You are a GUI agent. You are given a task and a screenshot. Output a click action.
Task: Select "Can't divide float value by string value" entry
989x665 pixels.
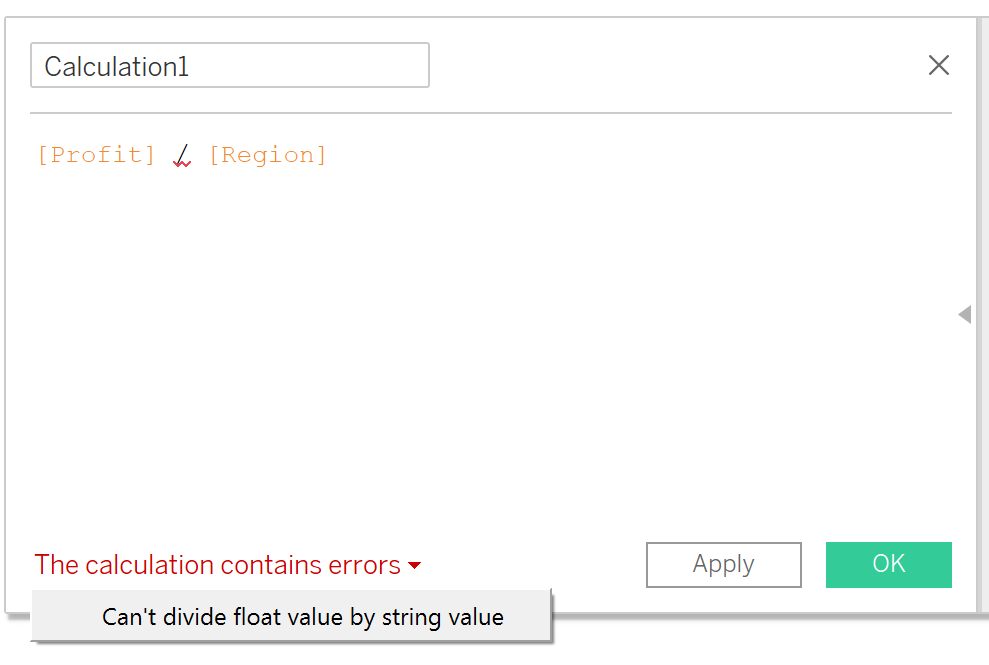pyautogui.click(x=302, y=617)
